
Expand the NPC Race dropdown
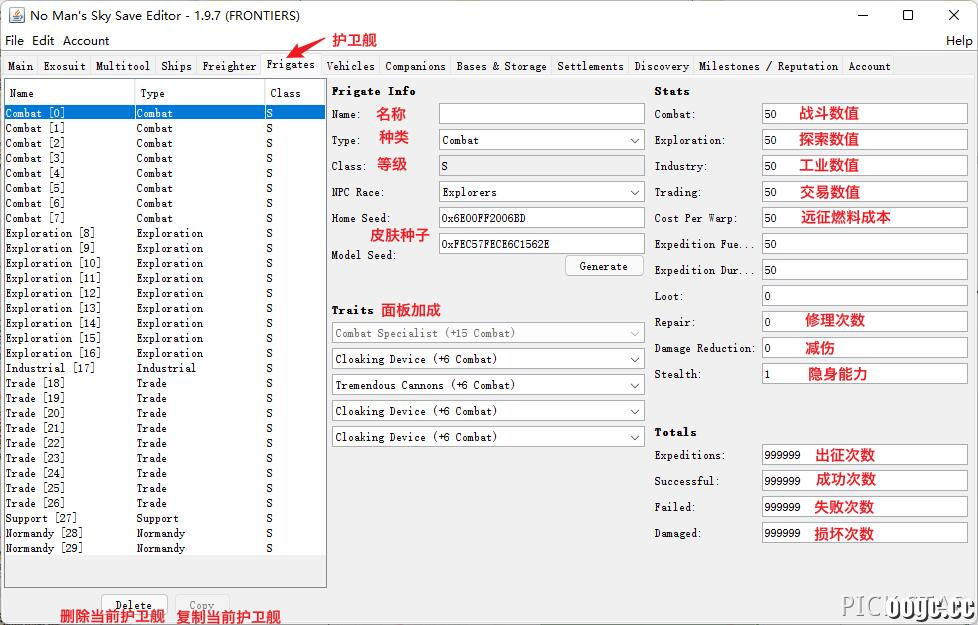[x=541, y=192]
